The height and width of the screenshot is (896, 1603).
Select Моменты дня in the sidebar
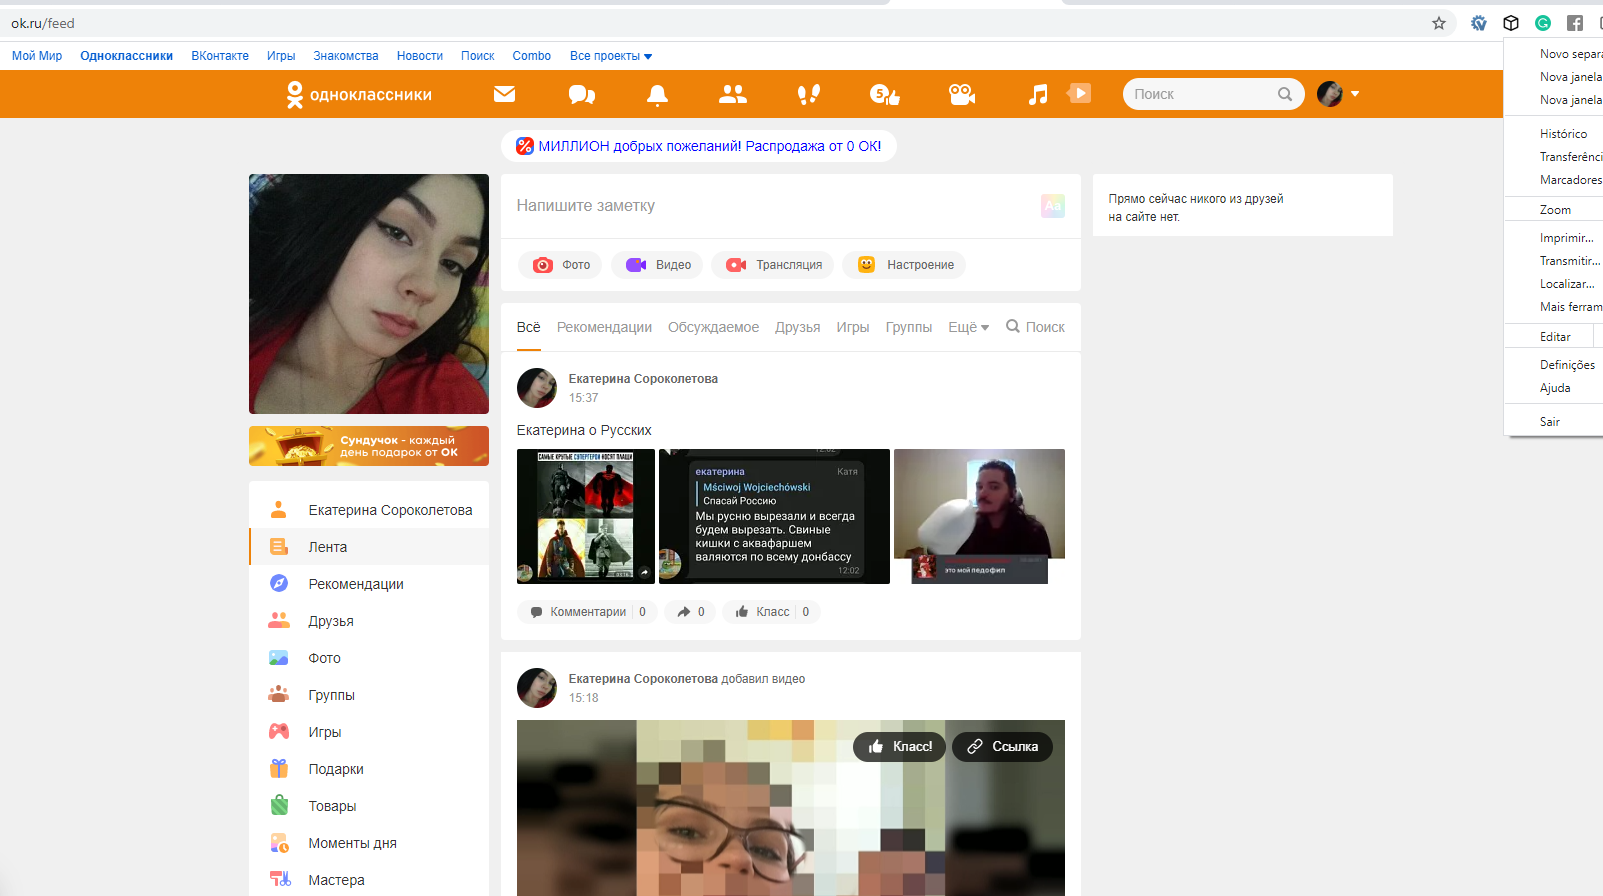pos(369,843)
